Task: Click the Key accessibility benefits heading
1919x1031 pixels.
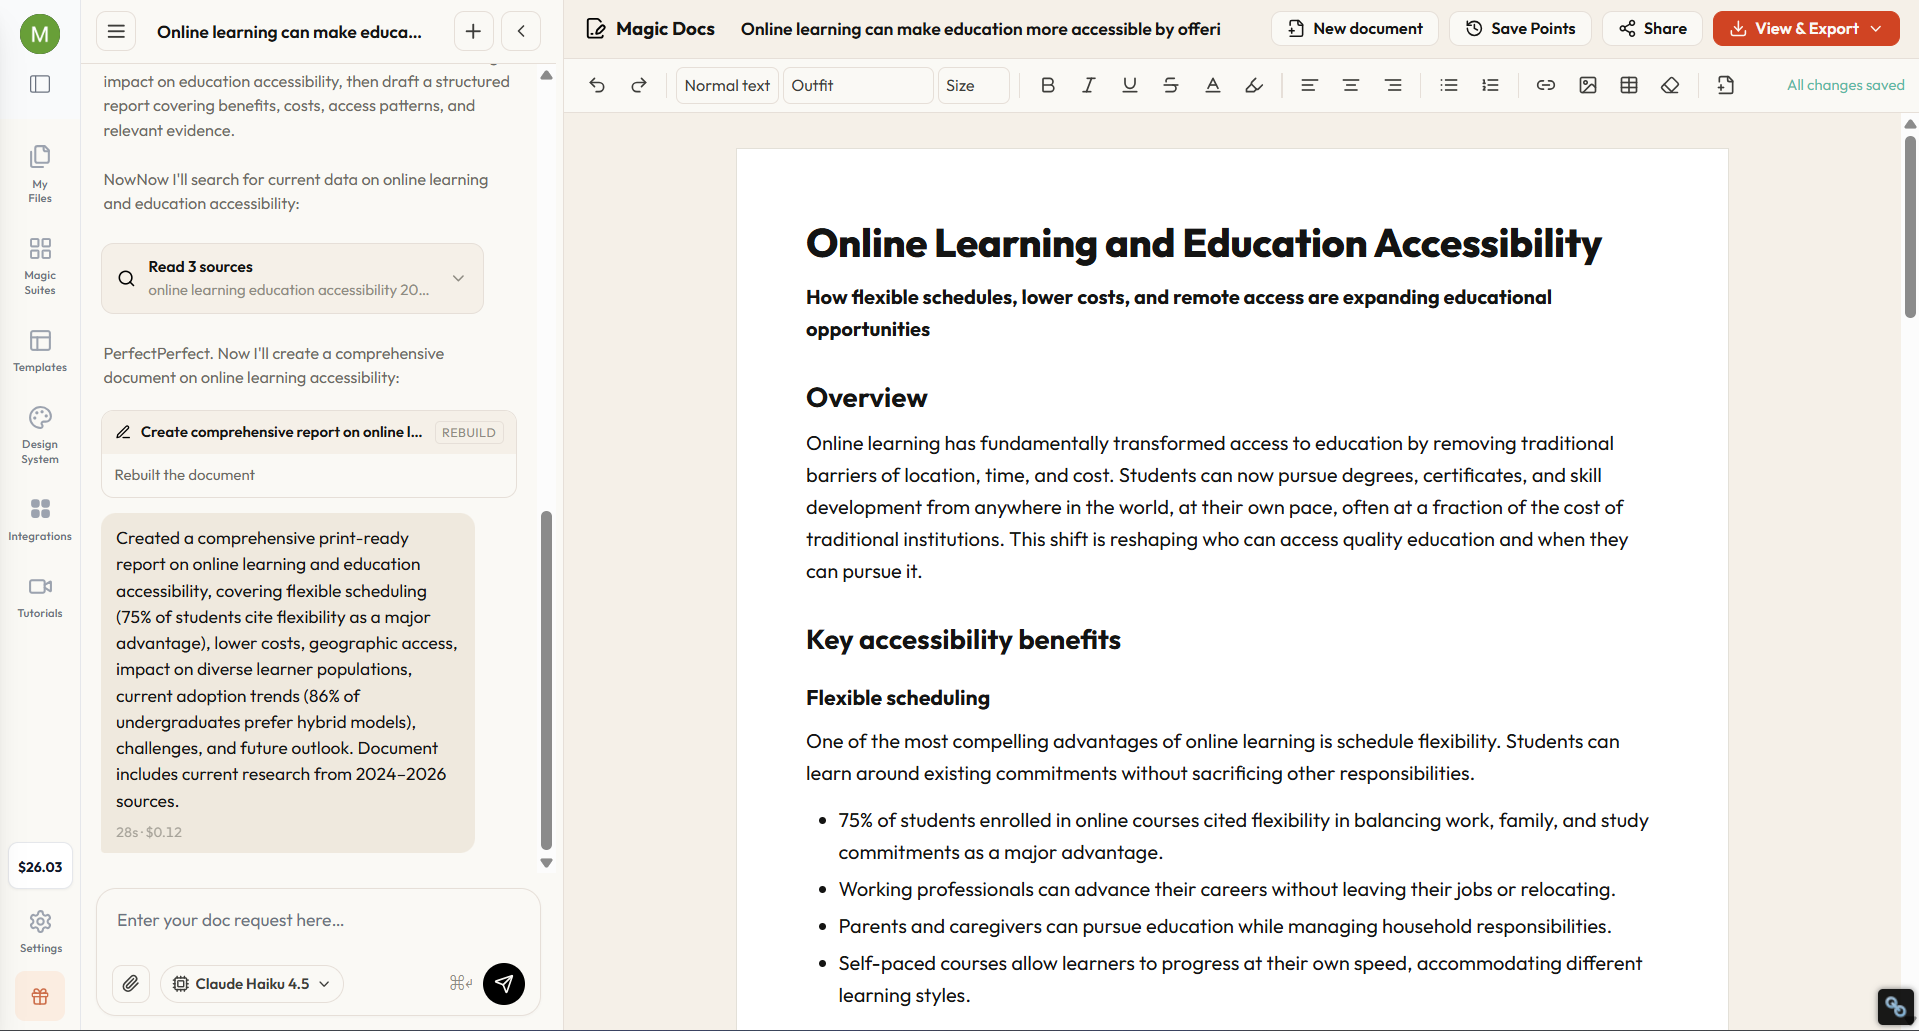Action: click(x=963, y=640)
